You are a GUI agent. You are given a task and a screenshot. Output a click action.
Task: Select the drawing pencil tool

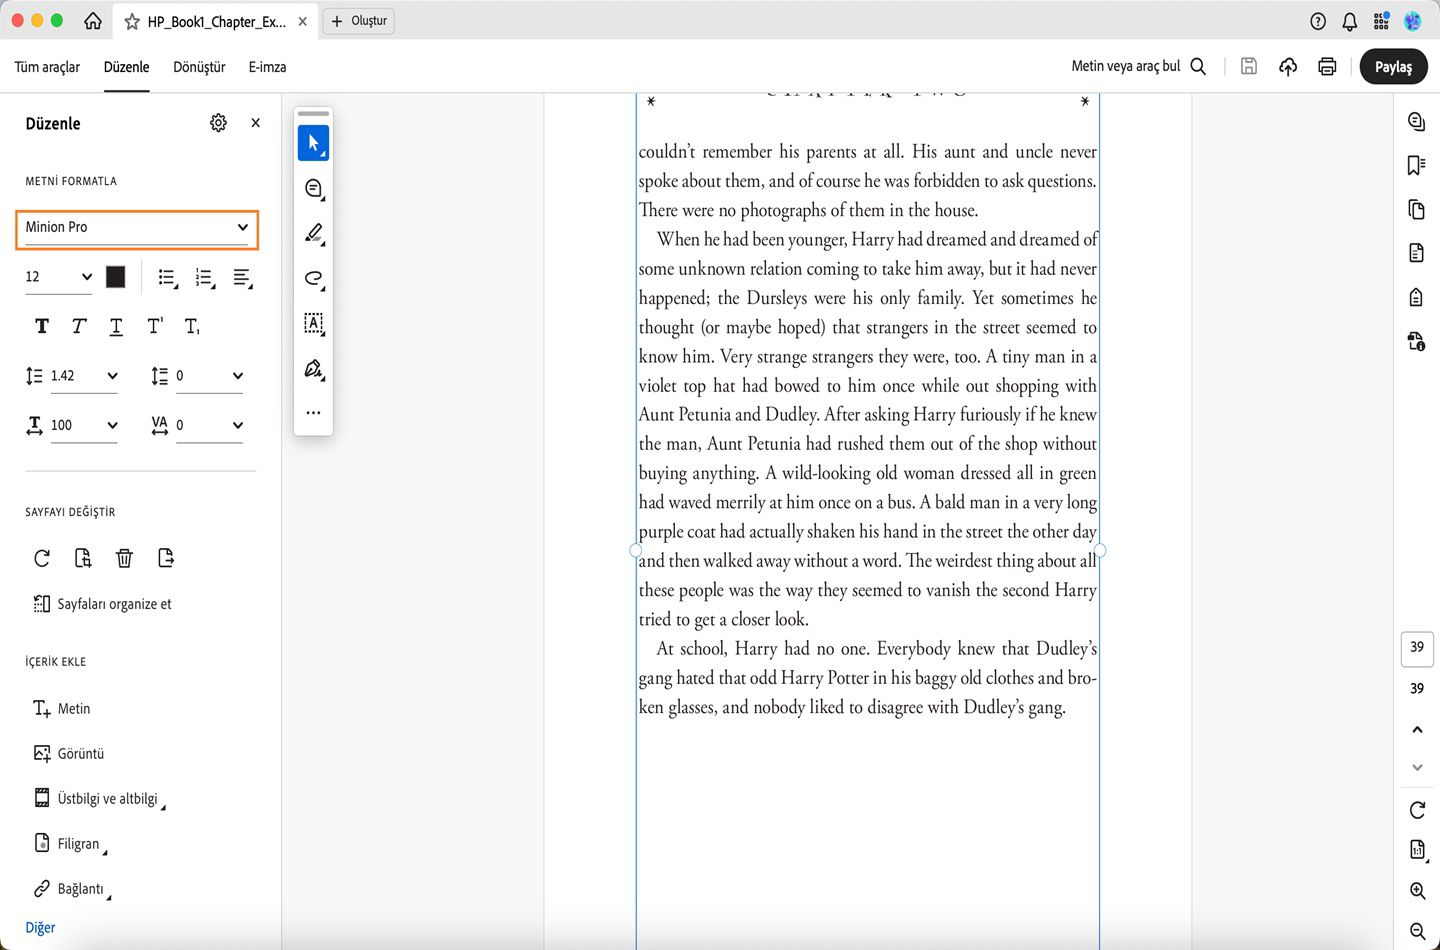tap(313, 233)
